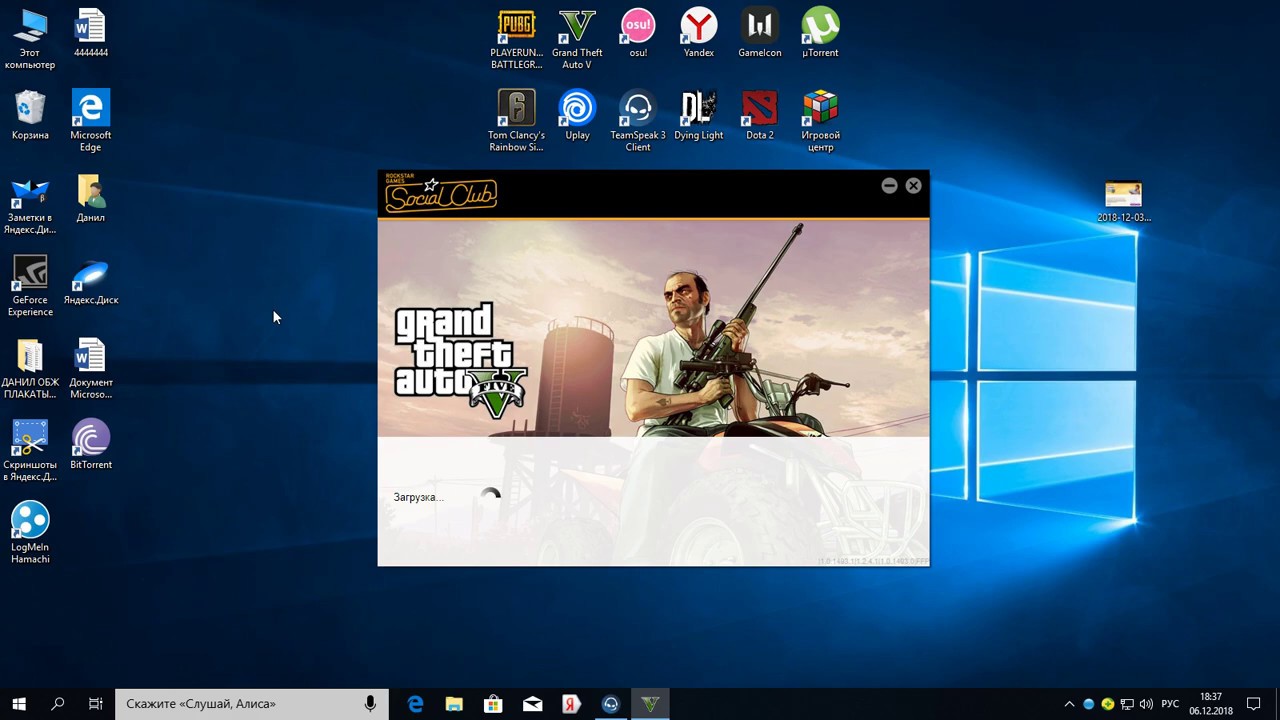The image size is (1280, 720).
Task: Select the Grand Theft Auto V desktop icon
Action: tap(577, 39)
